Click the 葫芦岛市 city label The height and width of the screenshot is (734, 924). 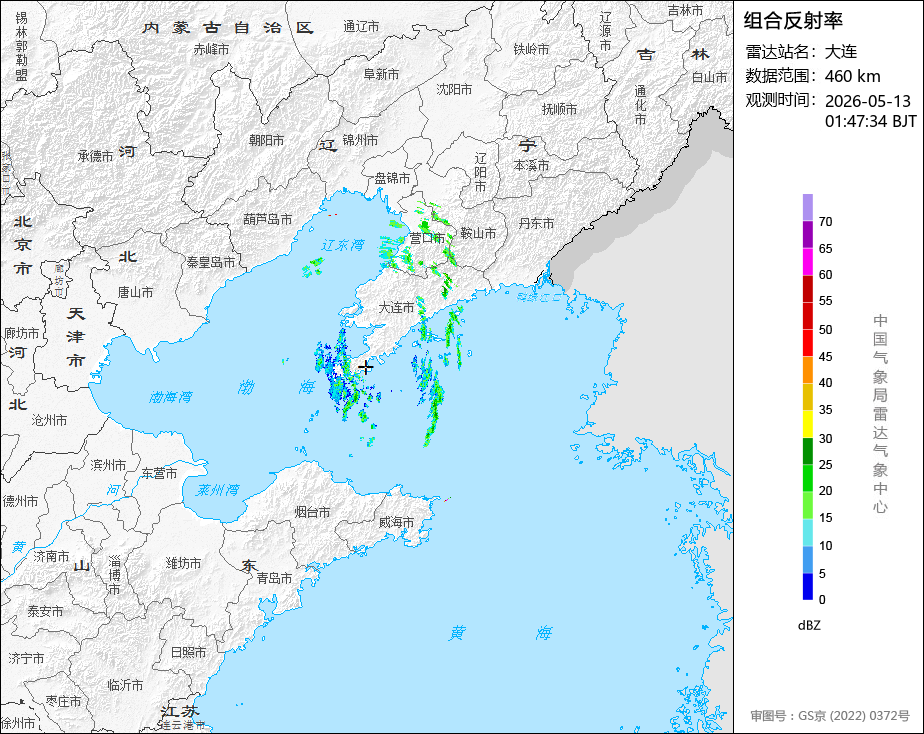click(268, 219)
